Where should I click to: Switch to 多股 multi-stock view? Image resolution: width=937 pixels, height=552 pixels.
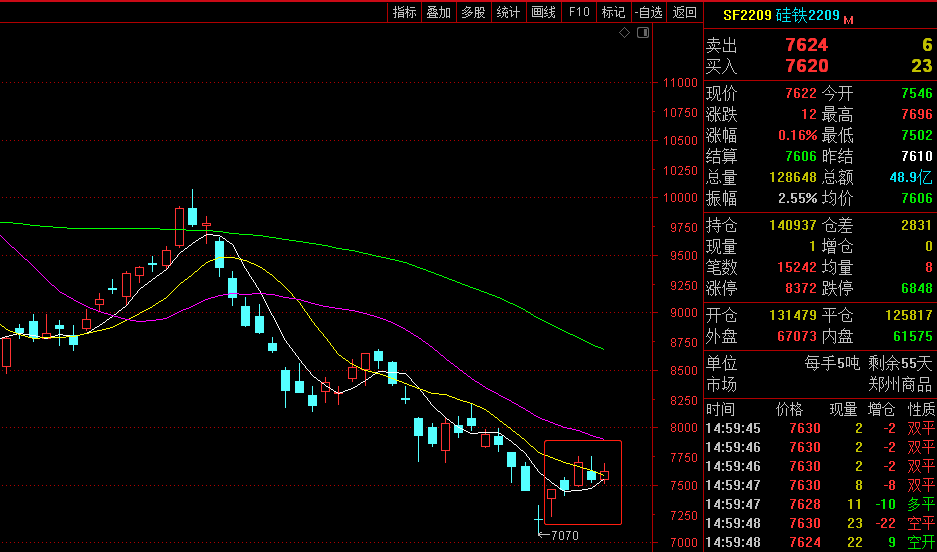(473, 12)
